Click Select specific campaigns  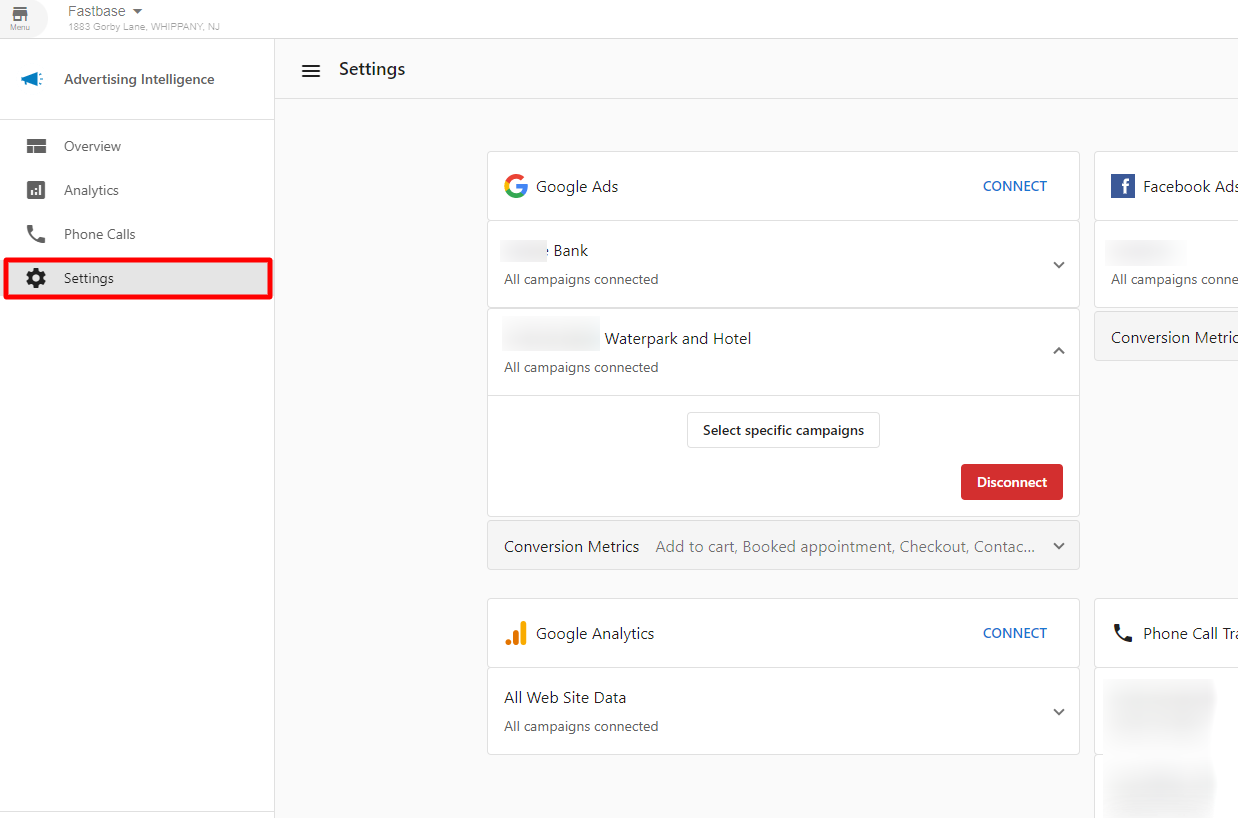782,429
